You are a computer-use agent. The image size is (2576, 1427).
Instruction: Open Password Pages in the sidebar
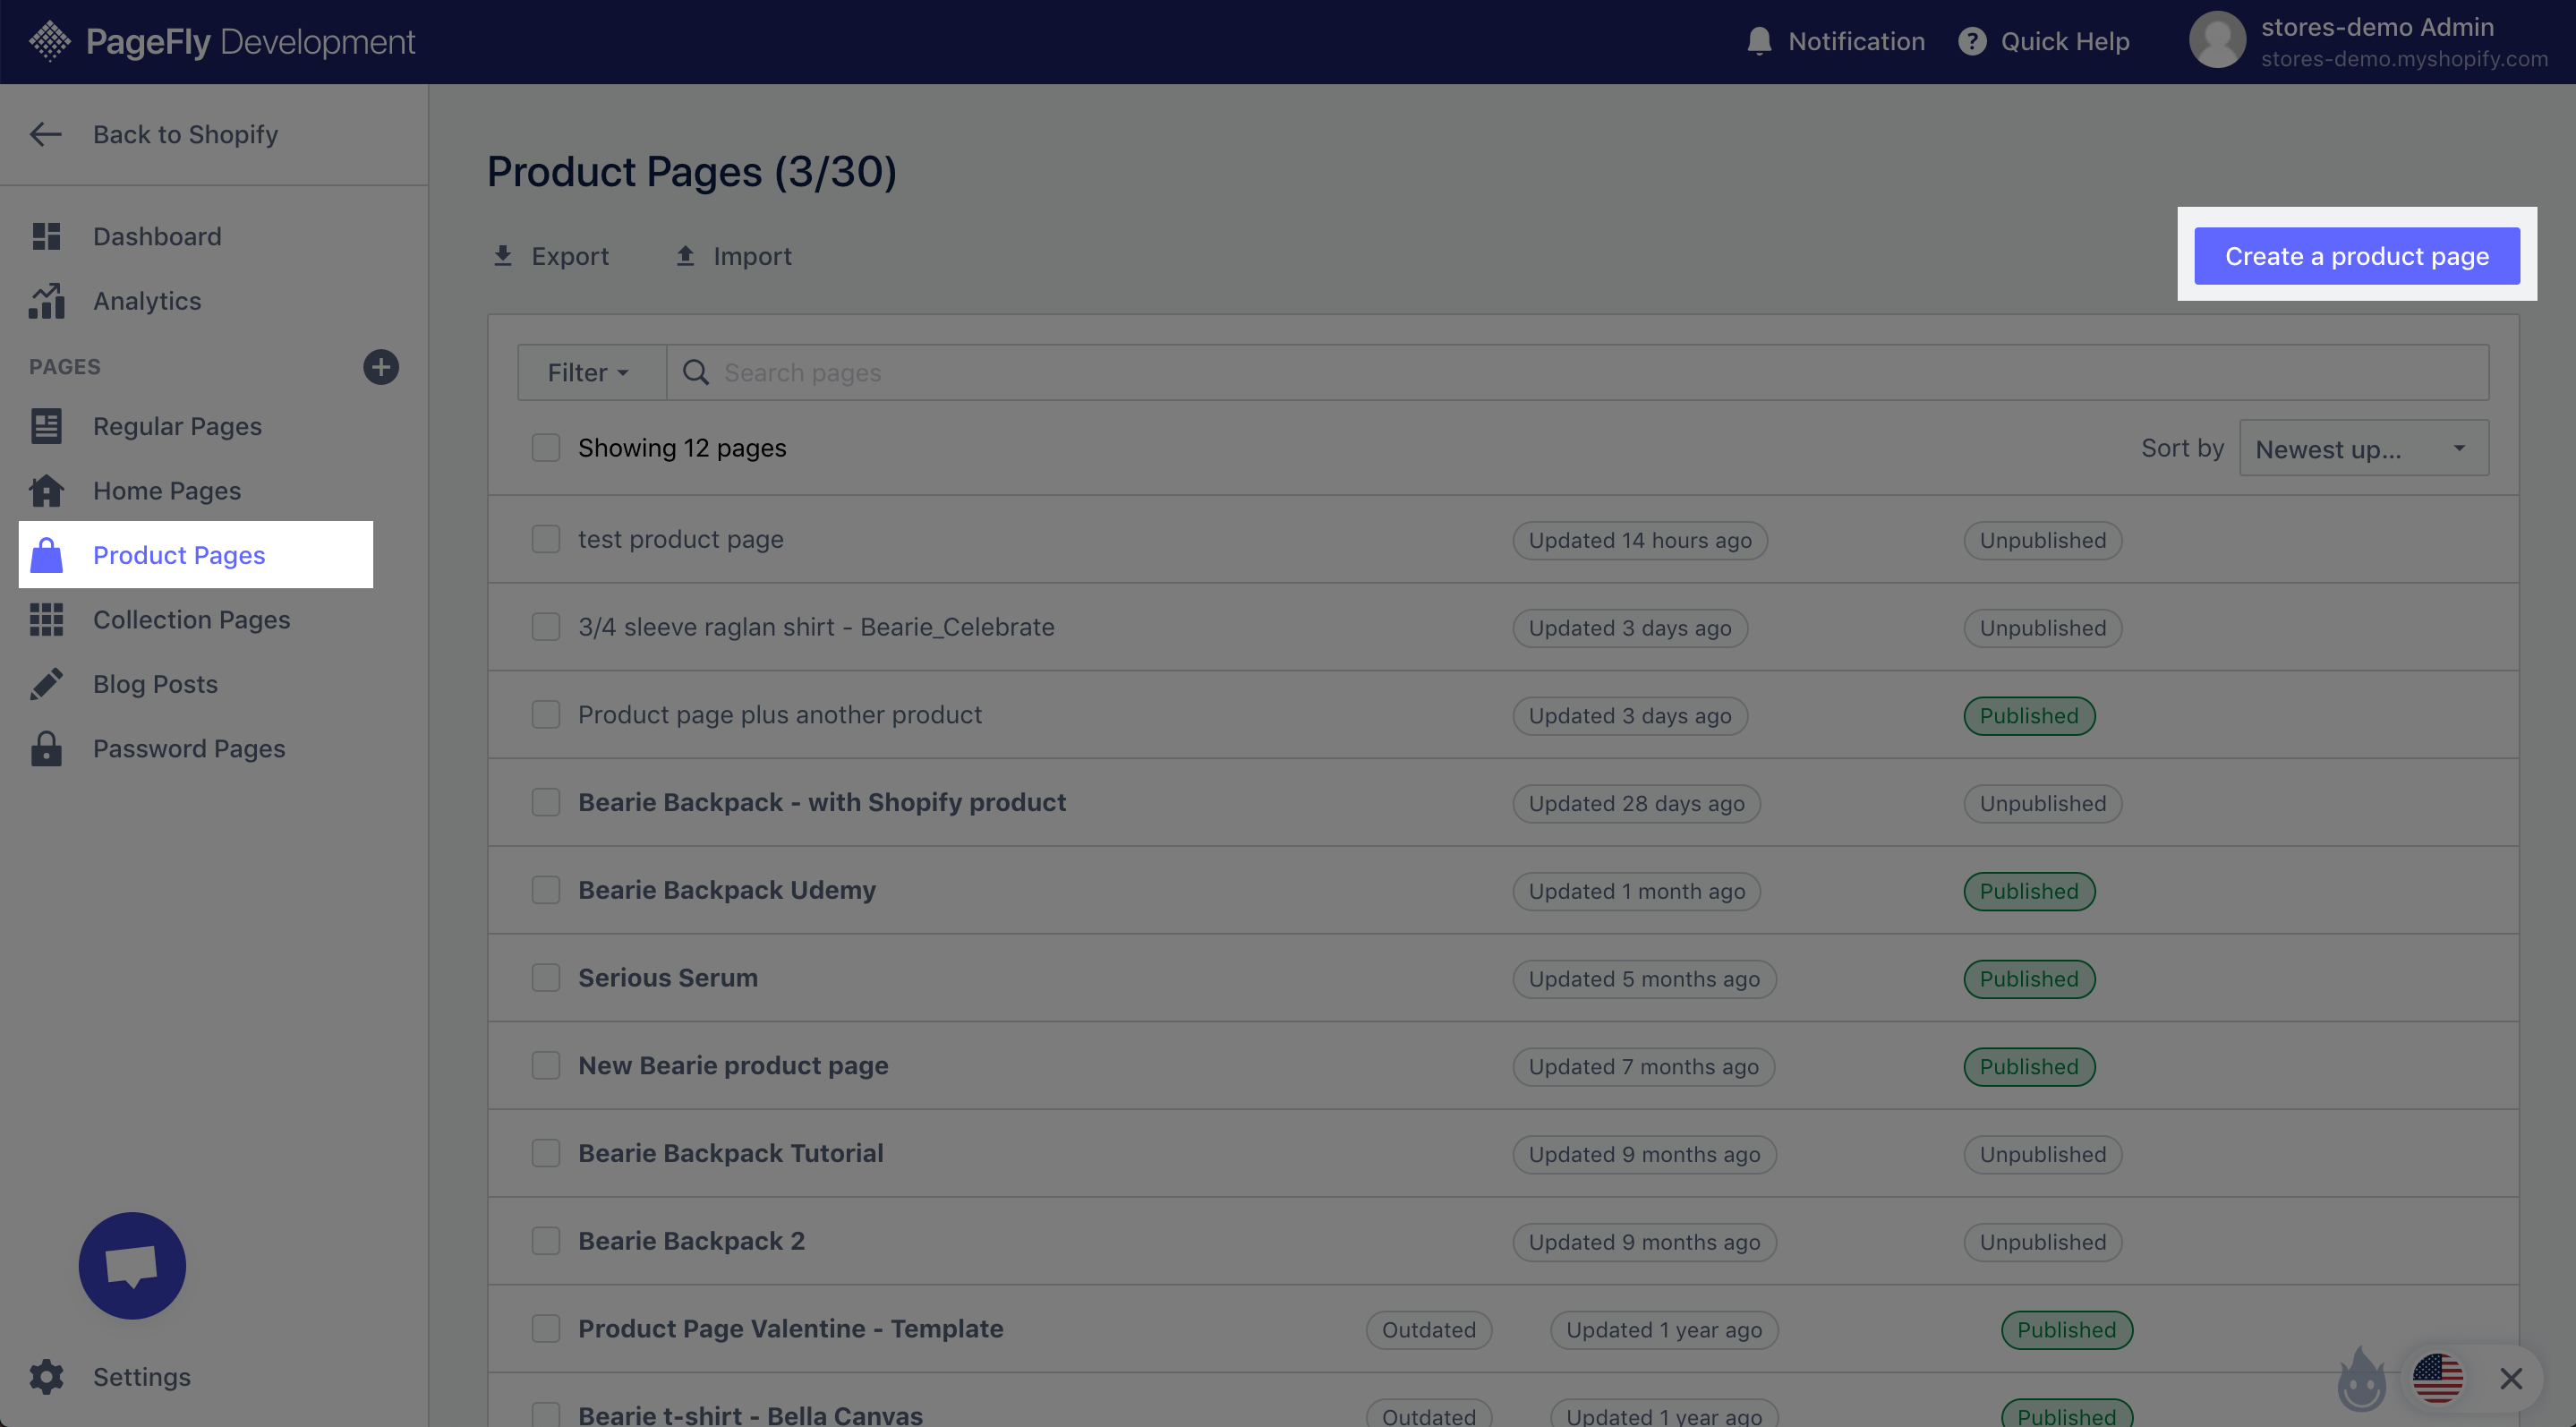189,748
